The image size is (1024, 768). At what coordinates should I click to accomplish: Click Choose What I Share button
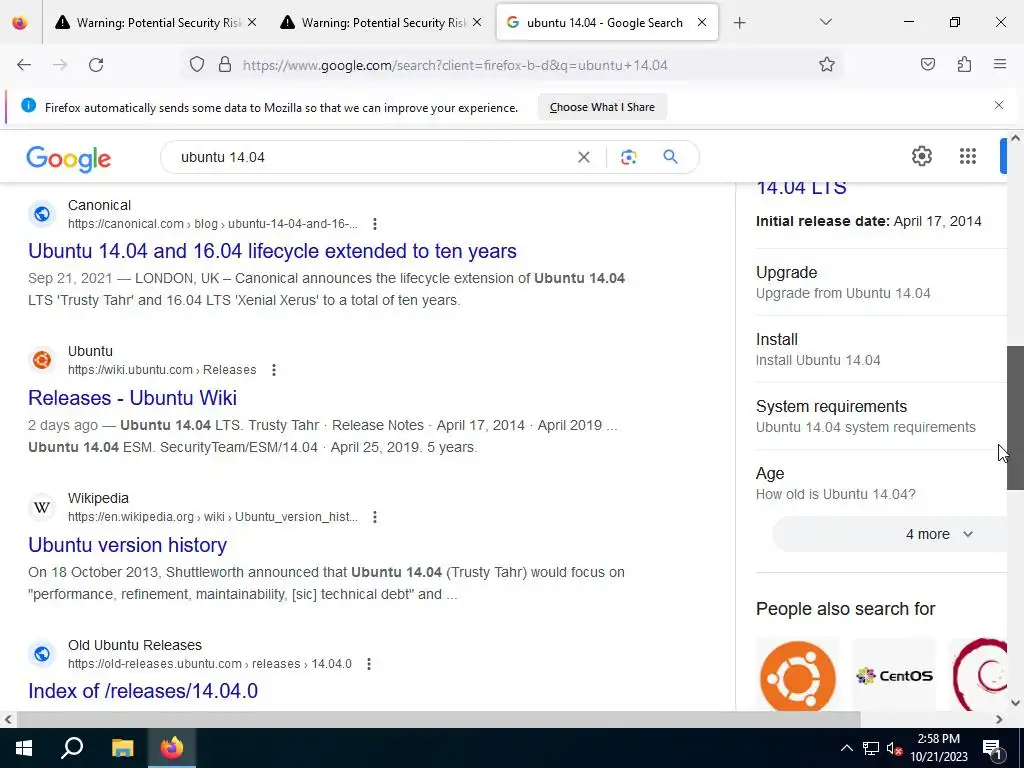[x=602, y=107]
